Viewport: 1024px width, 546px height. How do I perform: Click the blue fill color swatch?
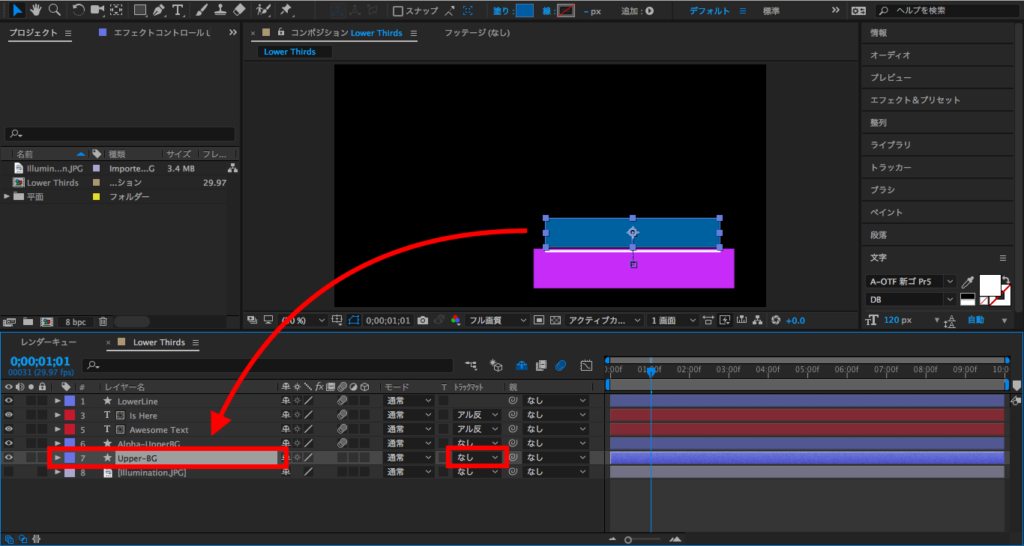[525, 11]
